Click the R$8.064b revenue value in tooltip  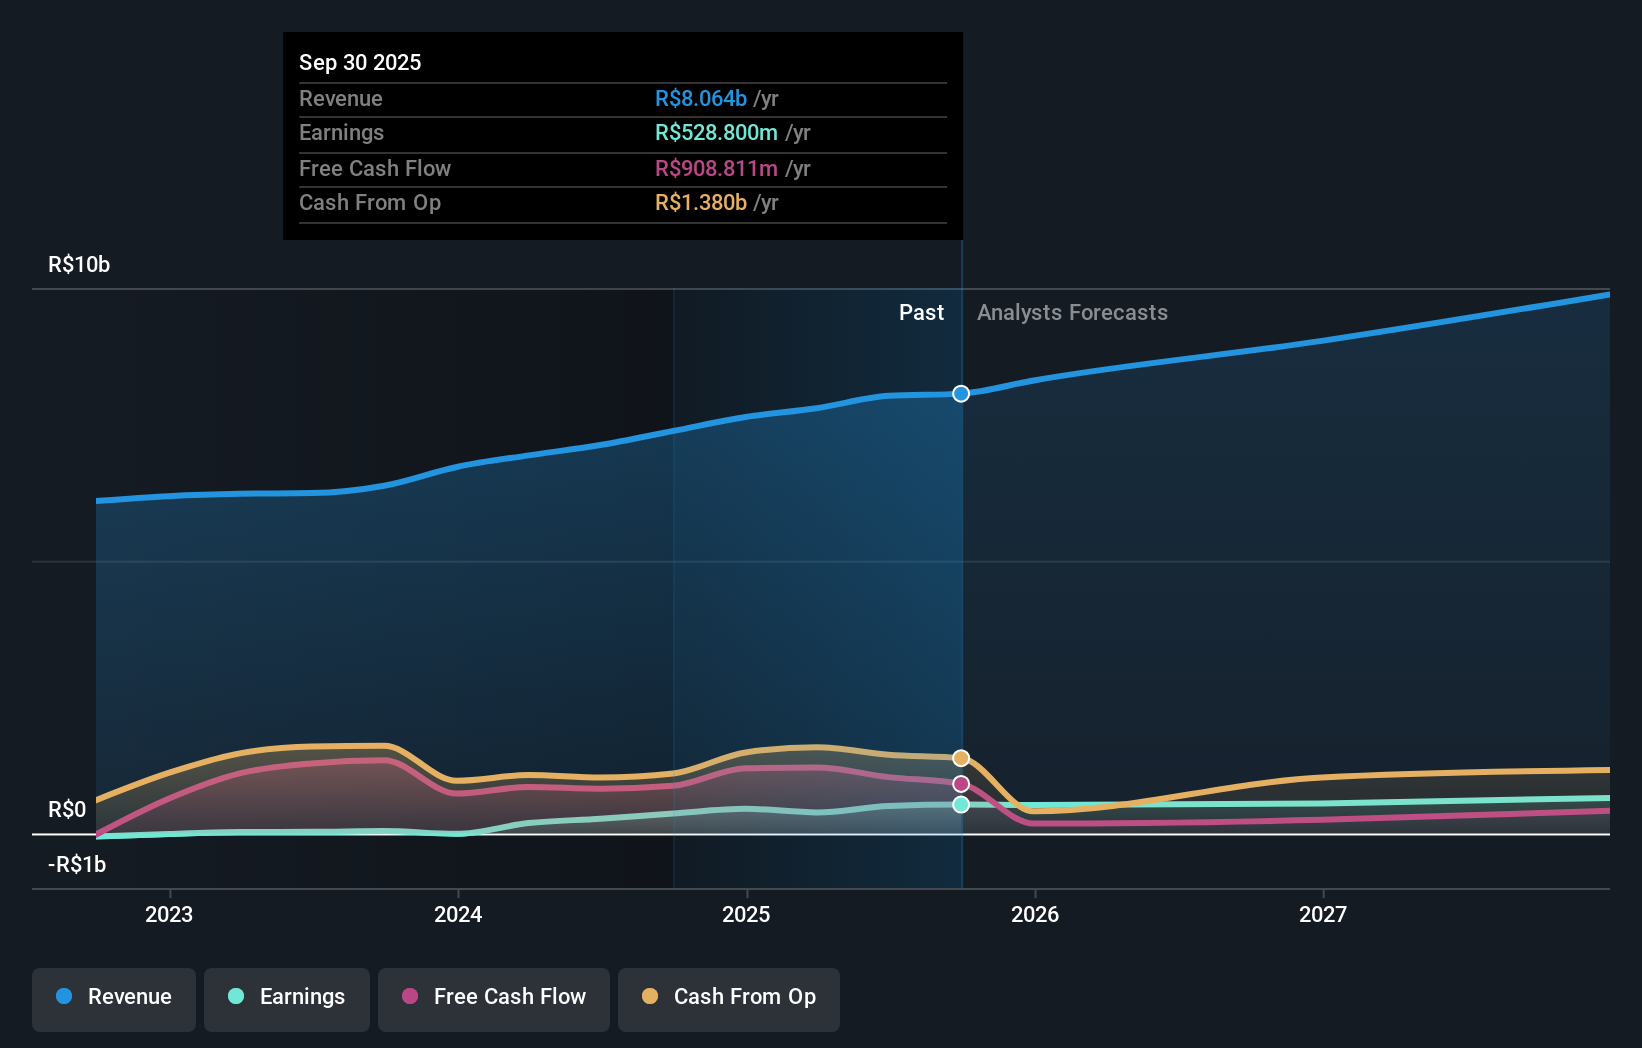coord(700,98)
